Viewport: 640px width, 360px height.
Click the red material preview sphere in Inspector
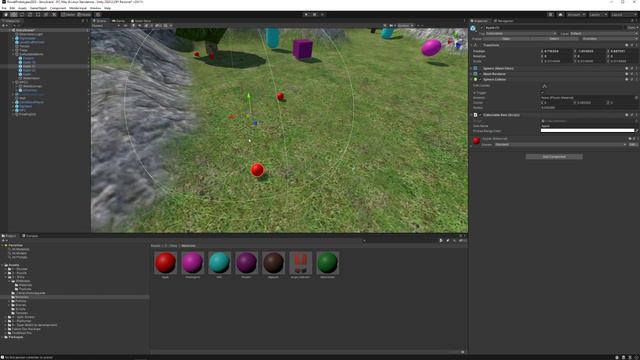click(476, 141)
